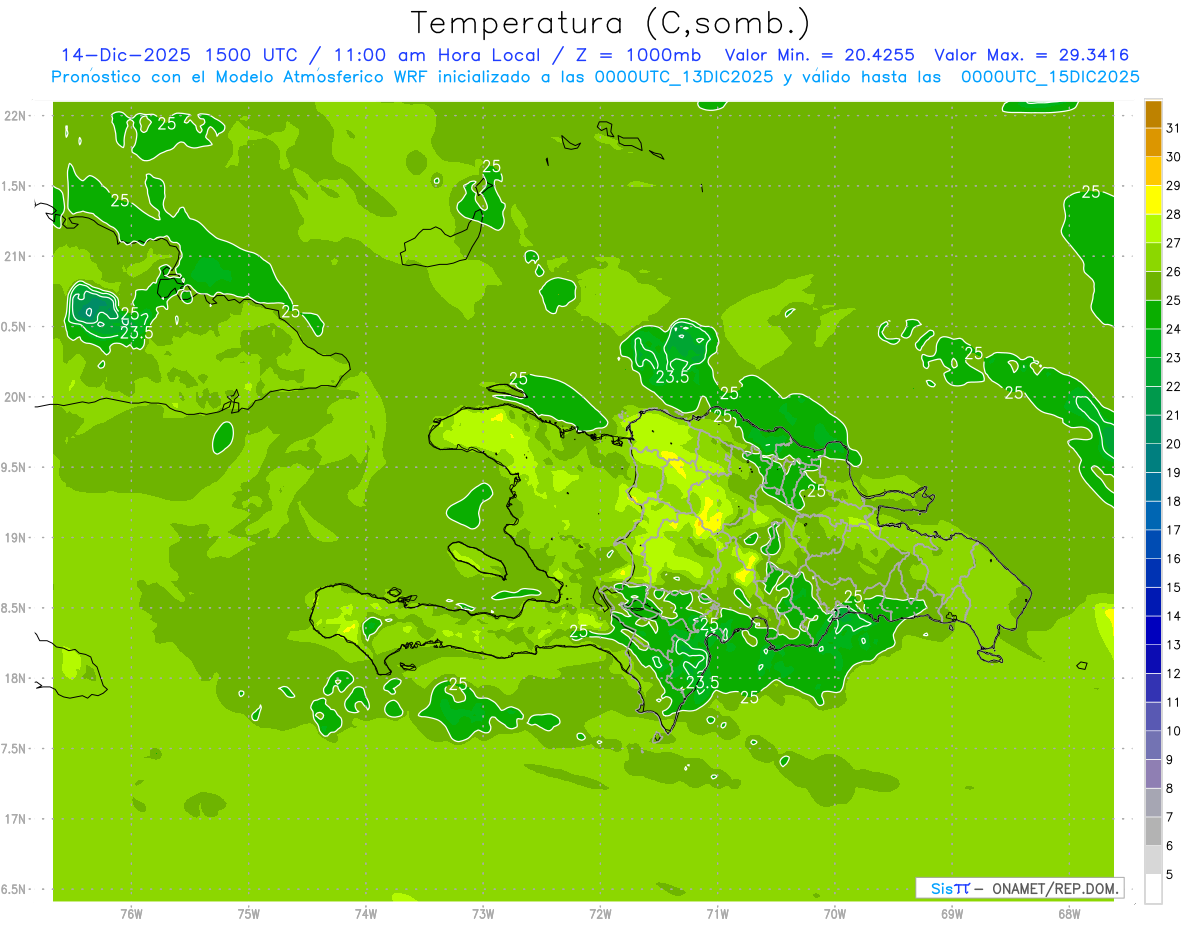Pick the teal swatch between 19 and 20
This screenshot has width=1200, height=927.
point(1153,458)
